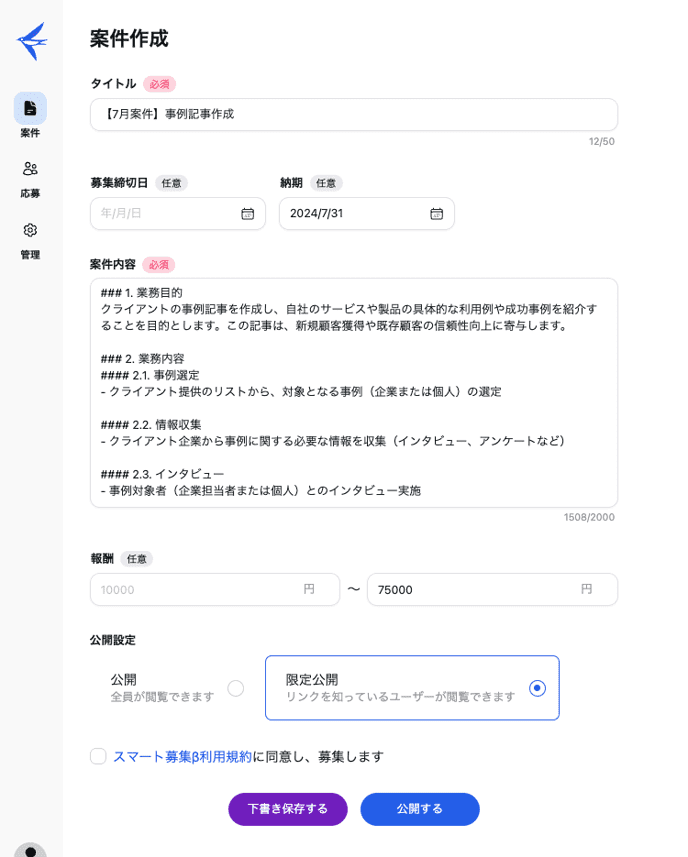Viewport: 688px width, 857px height.
Task: Click the 下書き保存する button
Action: point(288,809)
